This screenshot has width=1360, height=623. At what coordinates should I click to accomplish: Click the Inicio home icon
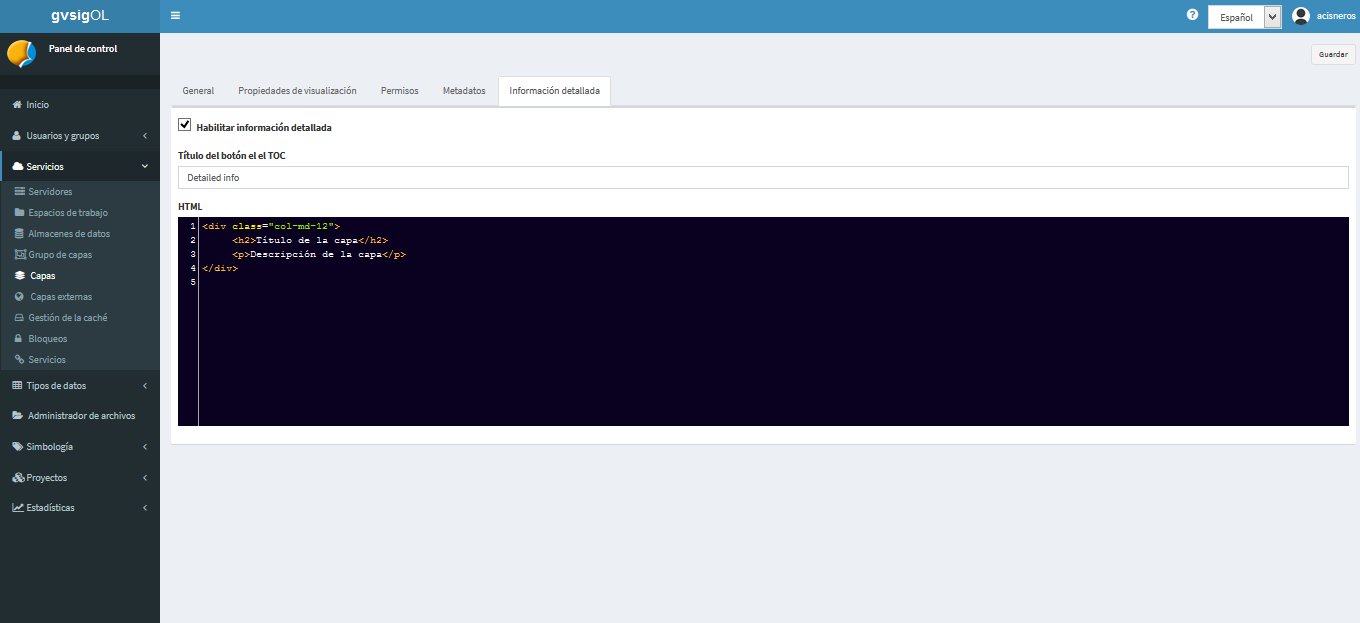[17, 105]
